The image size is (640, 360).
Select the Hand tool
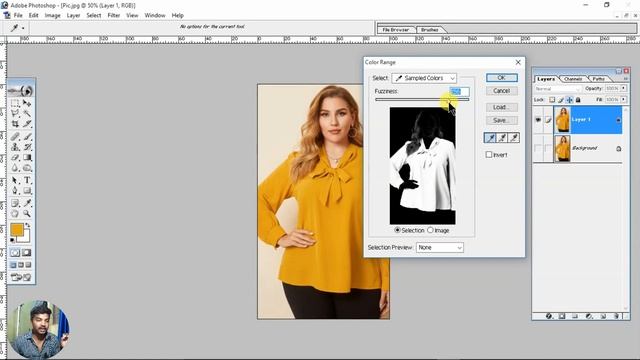coord(15,213)
